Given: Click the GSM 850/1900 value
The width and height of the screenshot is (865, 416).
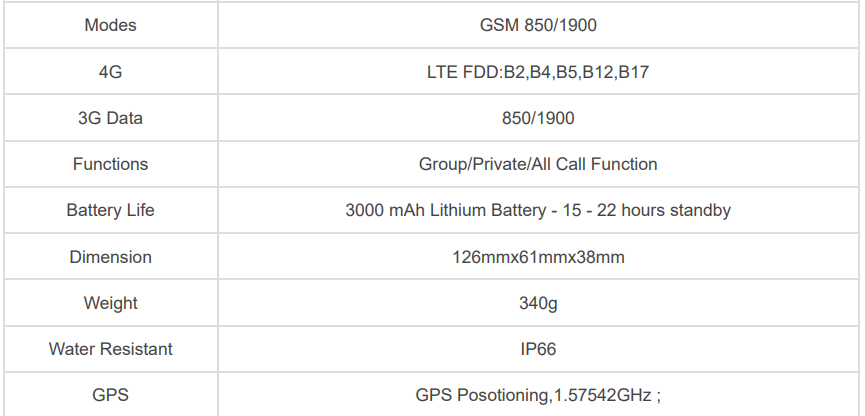Looking at the screenshot, I should [x=538, y=25].
